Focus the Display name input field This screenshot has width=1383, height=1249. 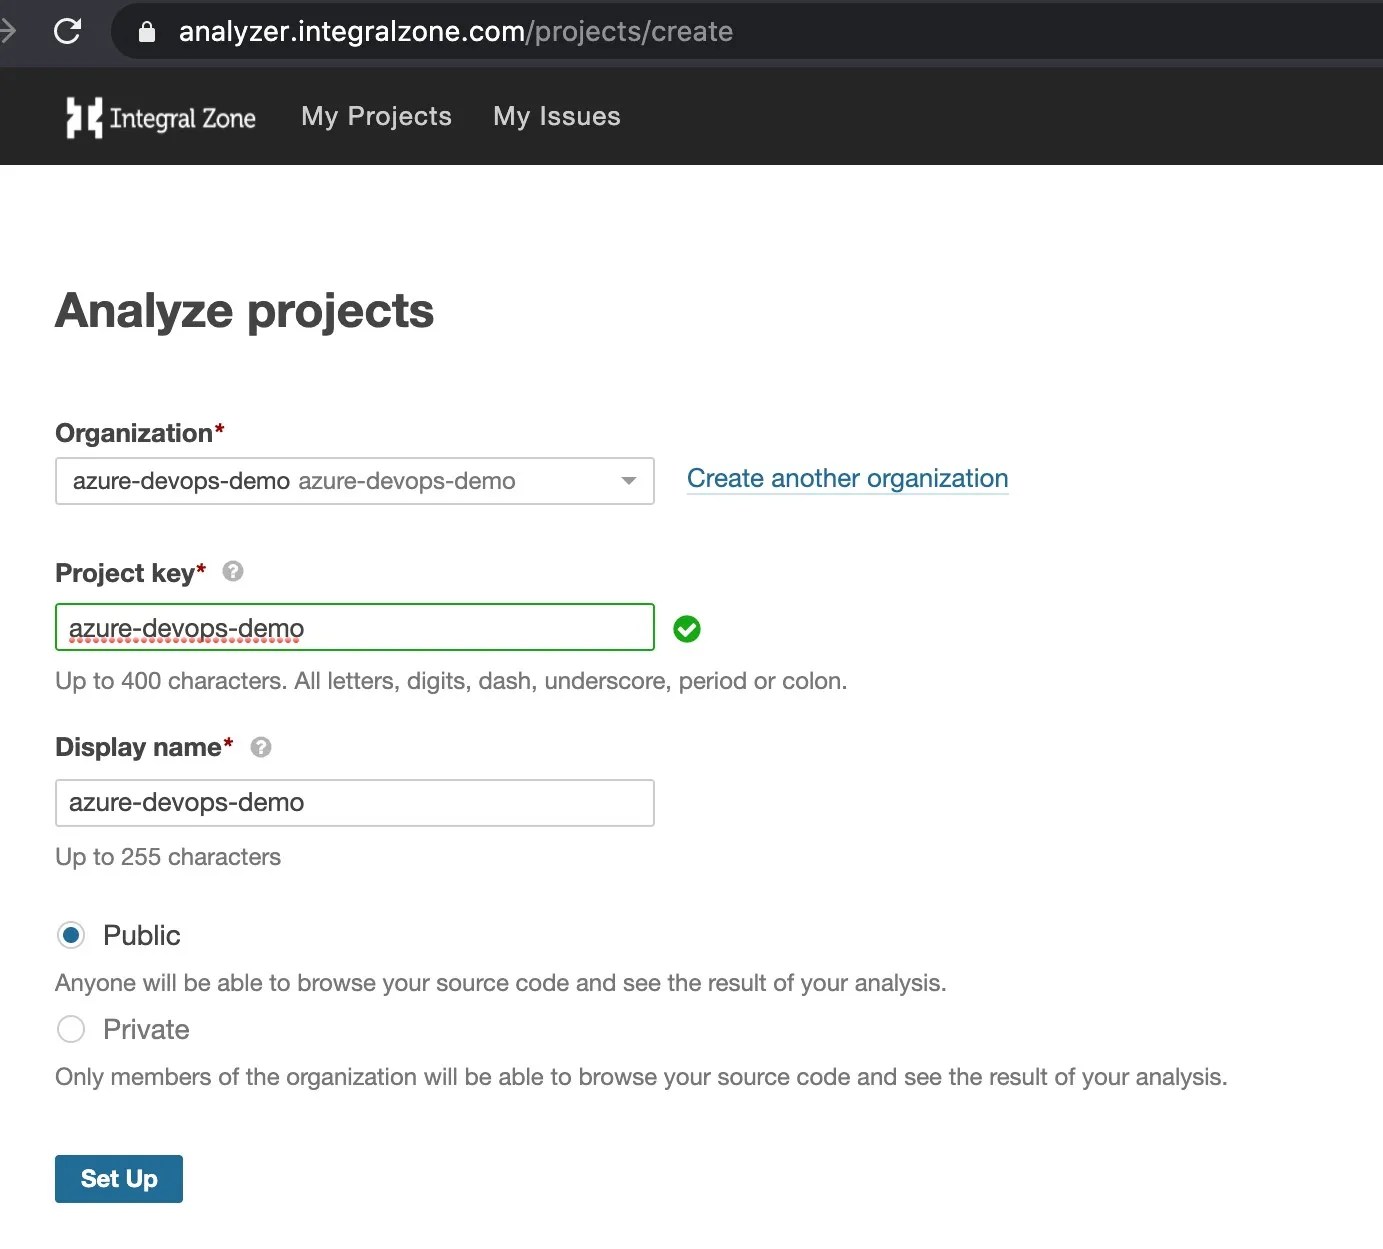355,803
